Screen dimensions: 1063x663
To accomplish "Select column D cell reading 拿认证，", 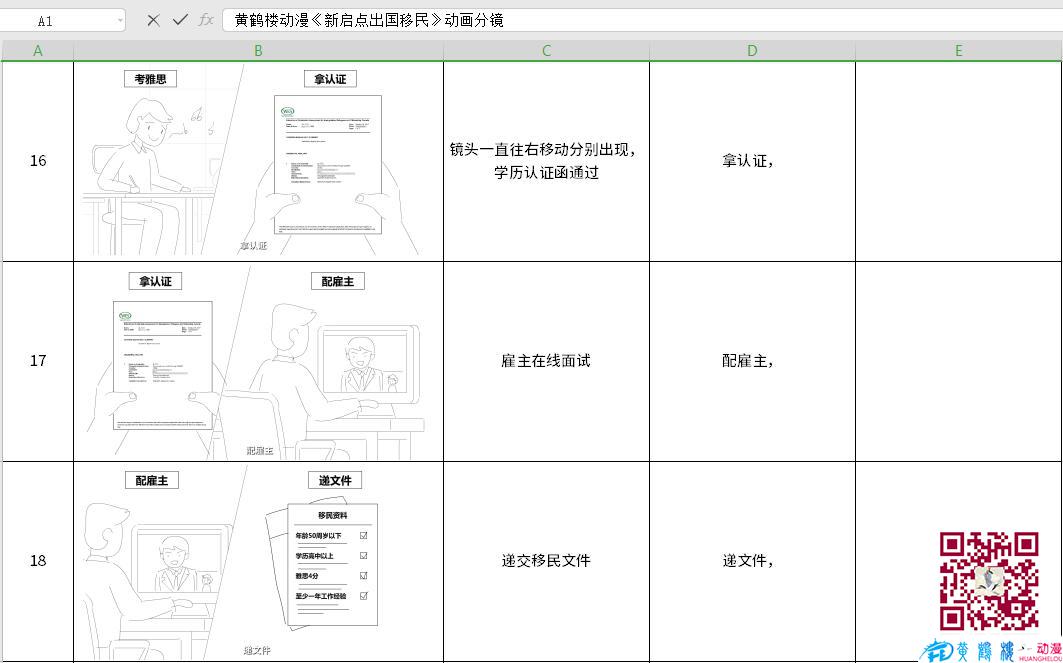I will tap(753, 161).
